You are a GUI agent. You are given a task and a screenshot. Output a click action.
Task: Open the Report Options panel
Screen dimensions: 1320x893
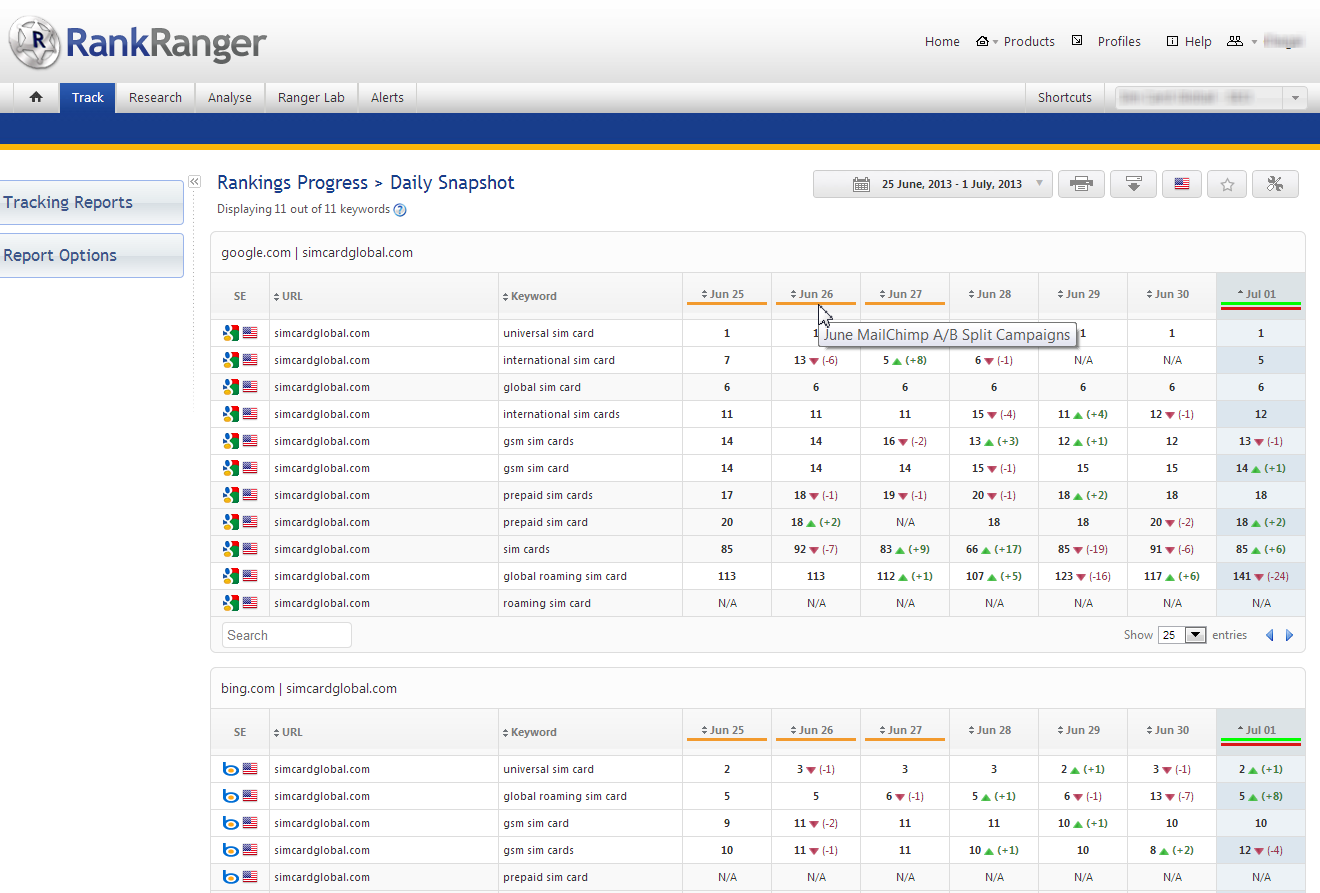90,255
